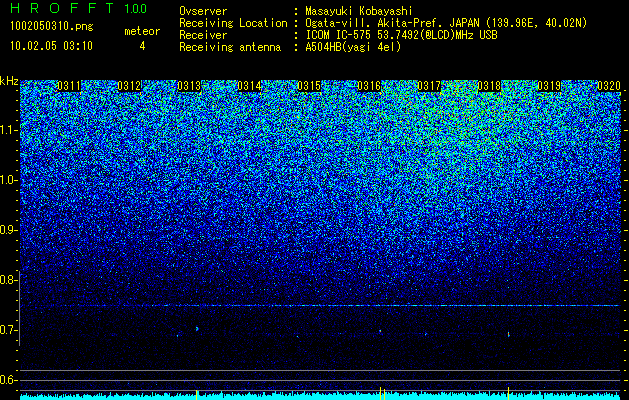Click the yellow detection tick below 0318
This screenshot has height=400, width=629.
pos(508,393)
